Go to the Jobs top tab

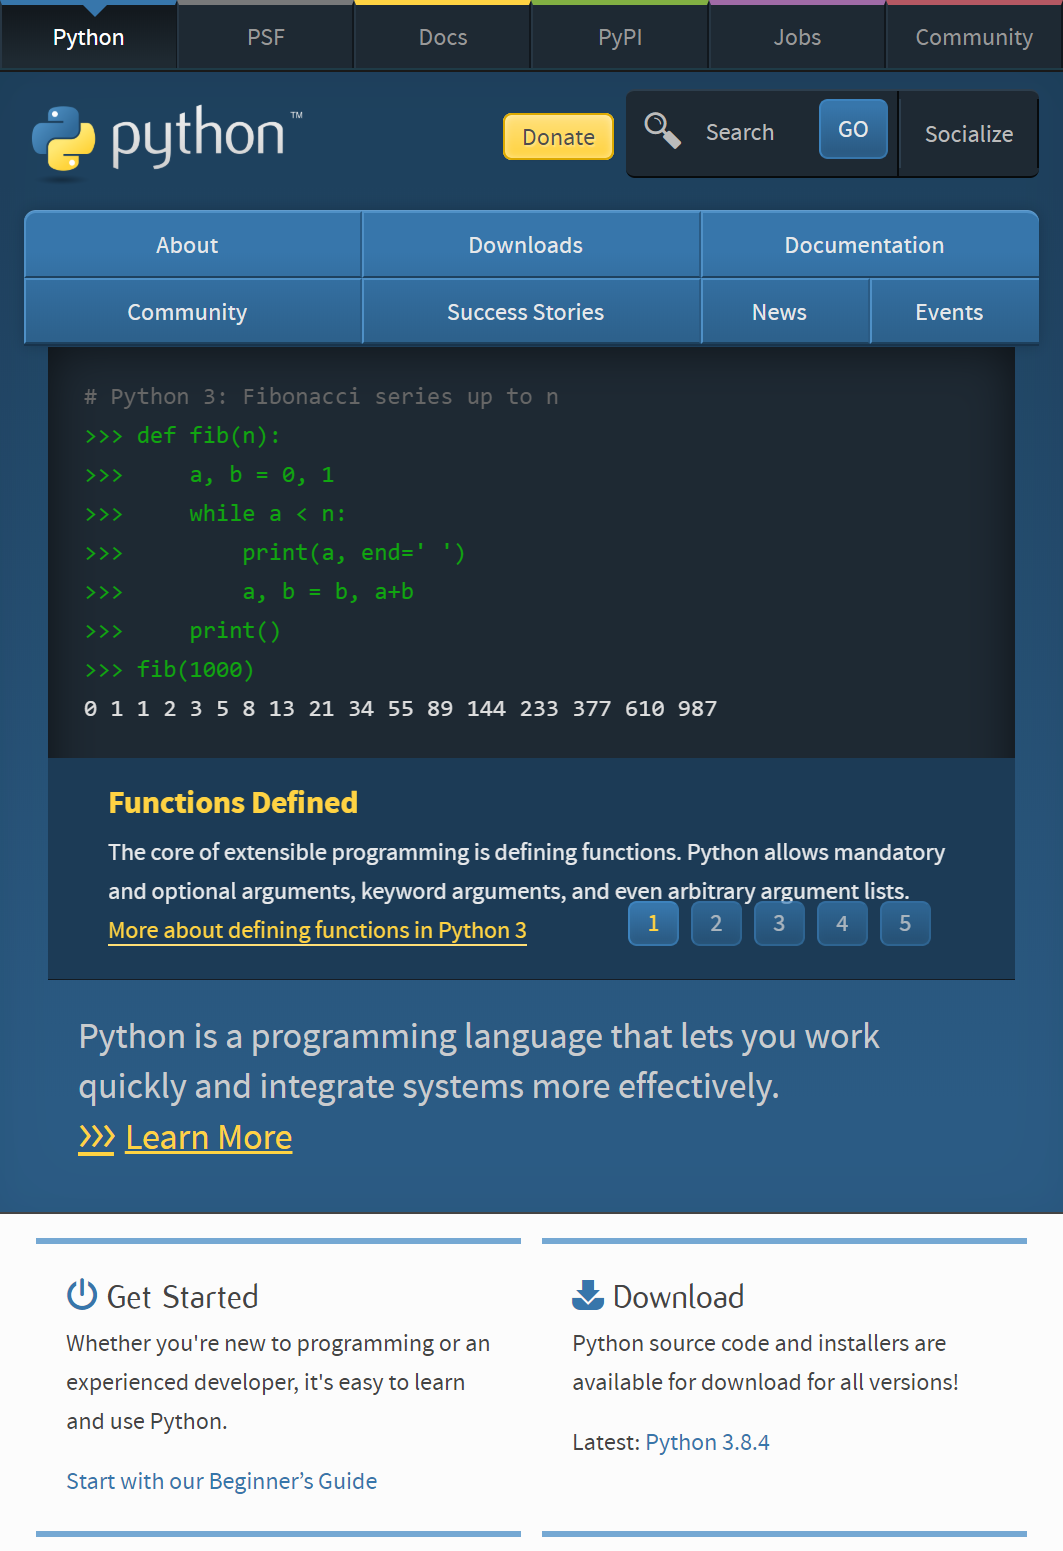(x=797, y=37)
